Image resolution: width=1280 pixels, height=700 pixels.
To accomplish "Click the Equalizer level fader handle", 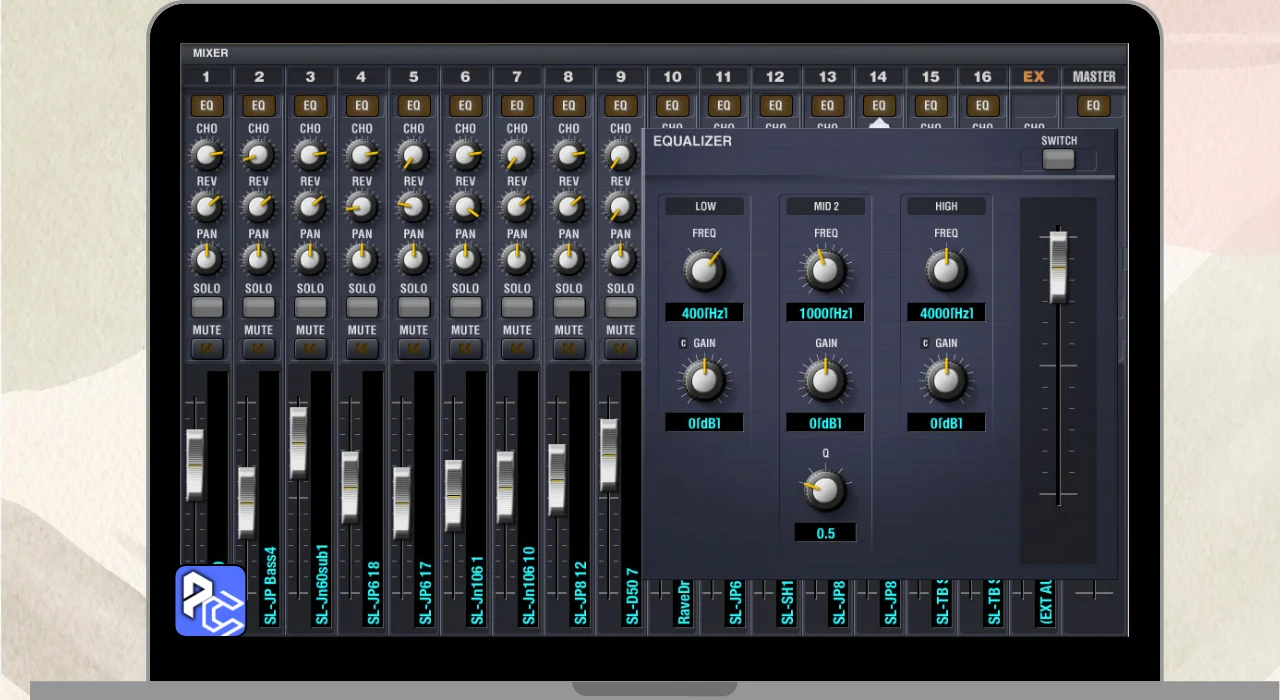I will tap(1057, 264).
